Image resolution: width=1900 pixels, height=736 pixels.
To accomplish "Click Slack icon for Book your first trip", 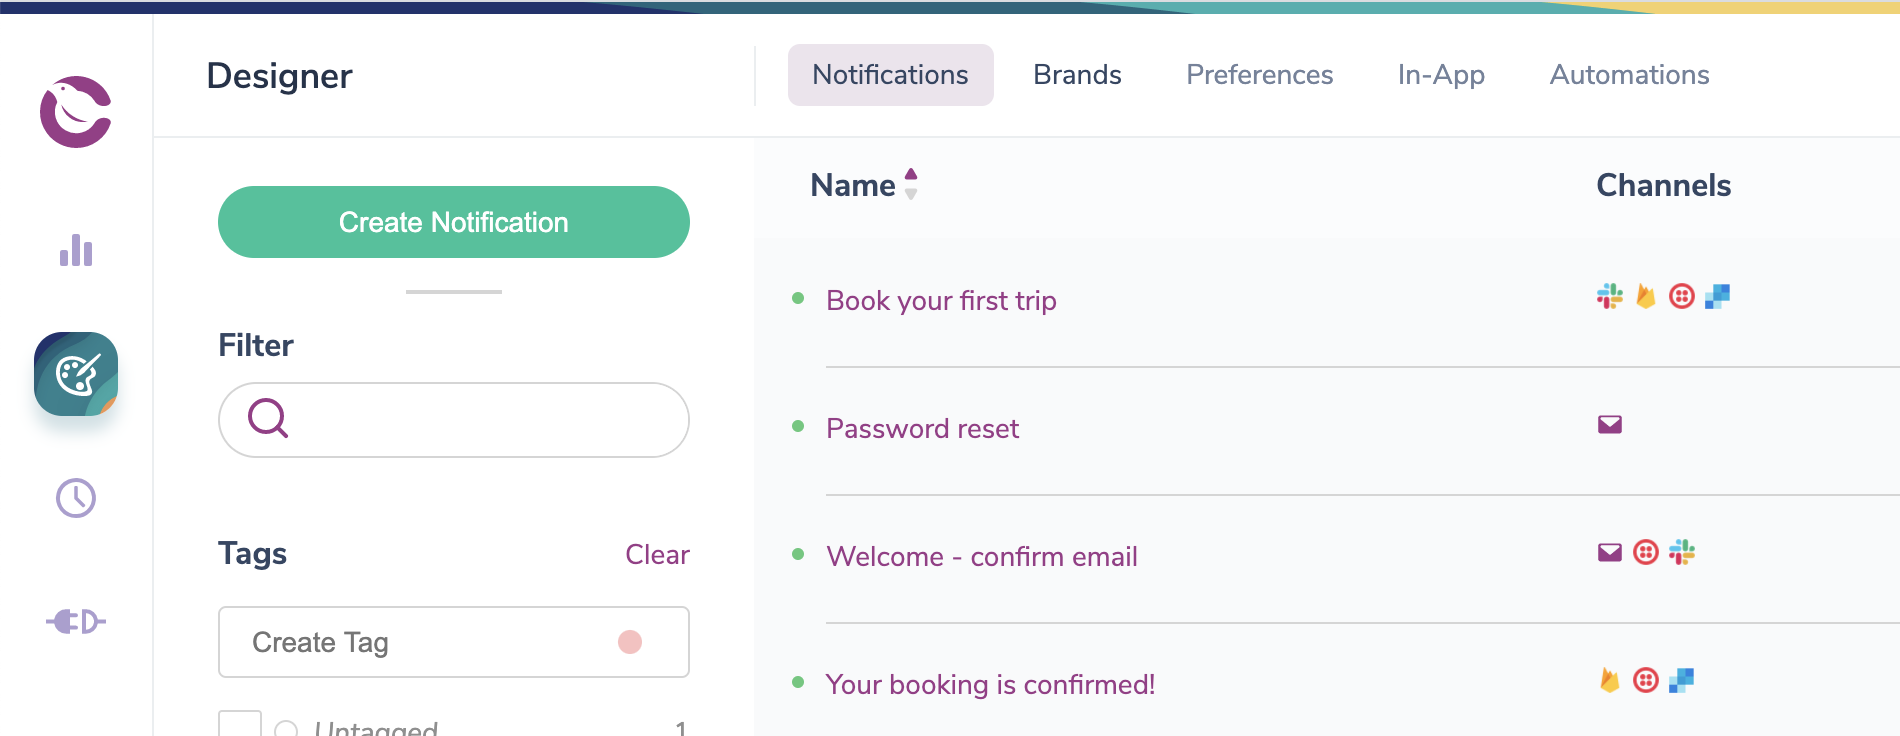I will coord(1610,296).
